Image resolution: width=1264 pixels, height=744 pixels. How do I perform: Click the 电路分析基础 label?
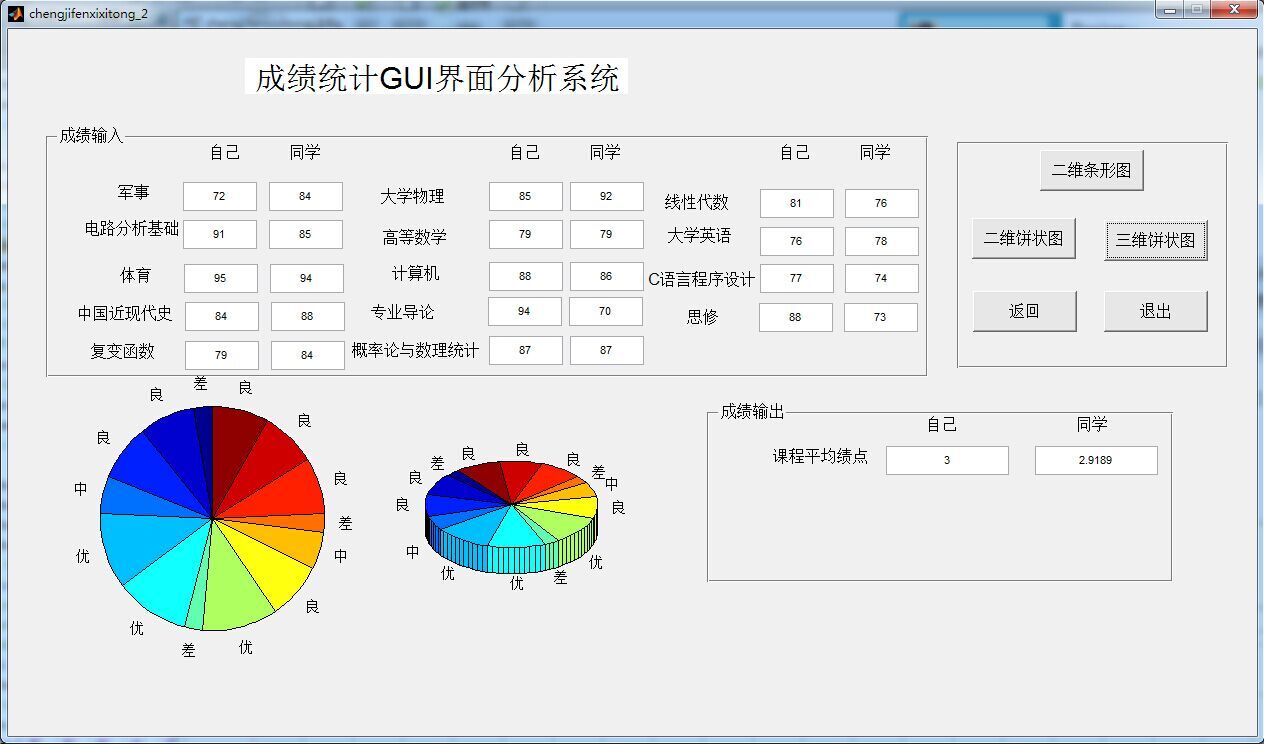tap(131, 229)
